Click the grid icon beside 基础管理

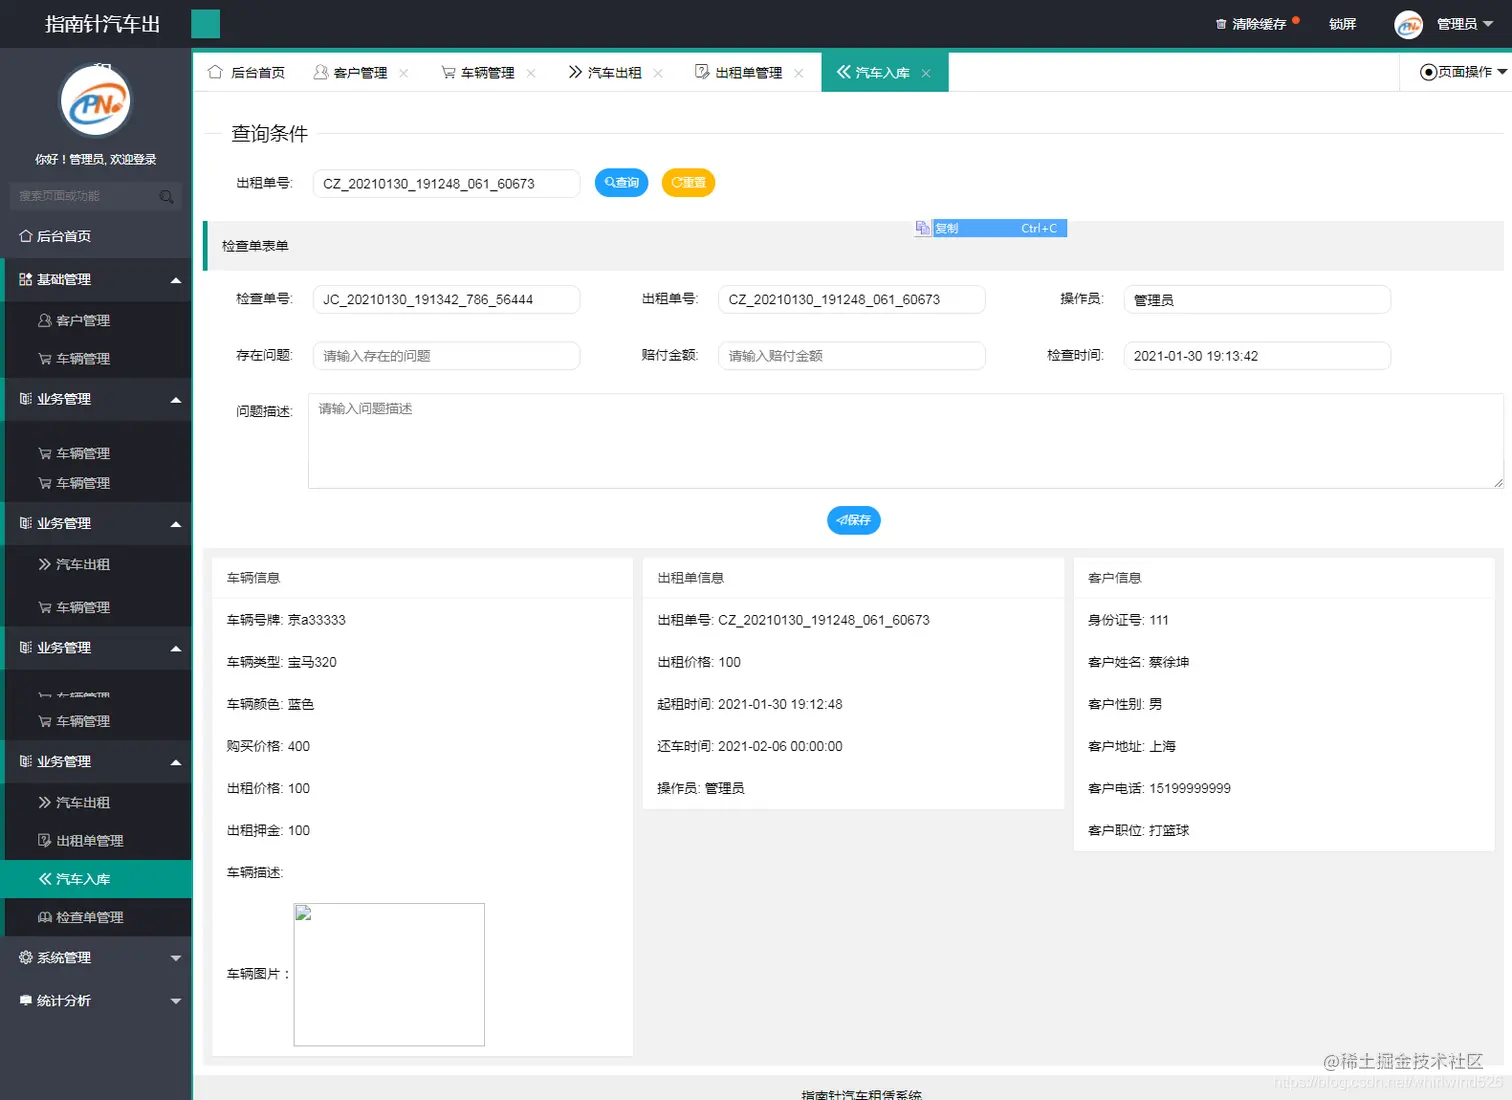tap(26, 279)
